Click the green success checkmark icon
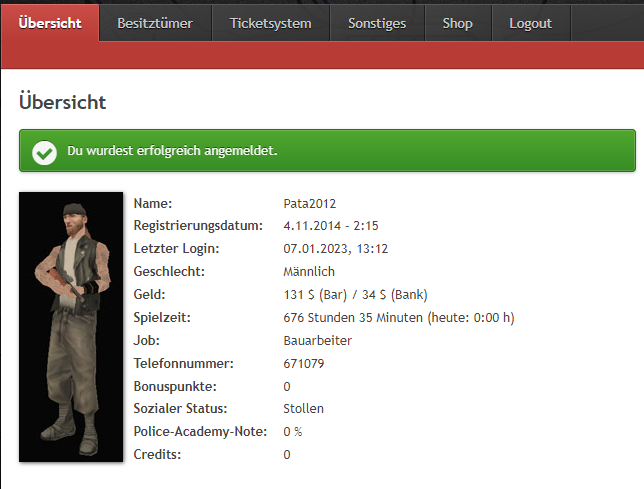644x489 pixels. coord(44,153)
